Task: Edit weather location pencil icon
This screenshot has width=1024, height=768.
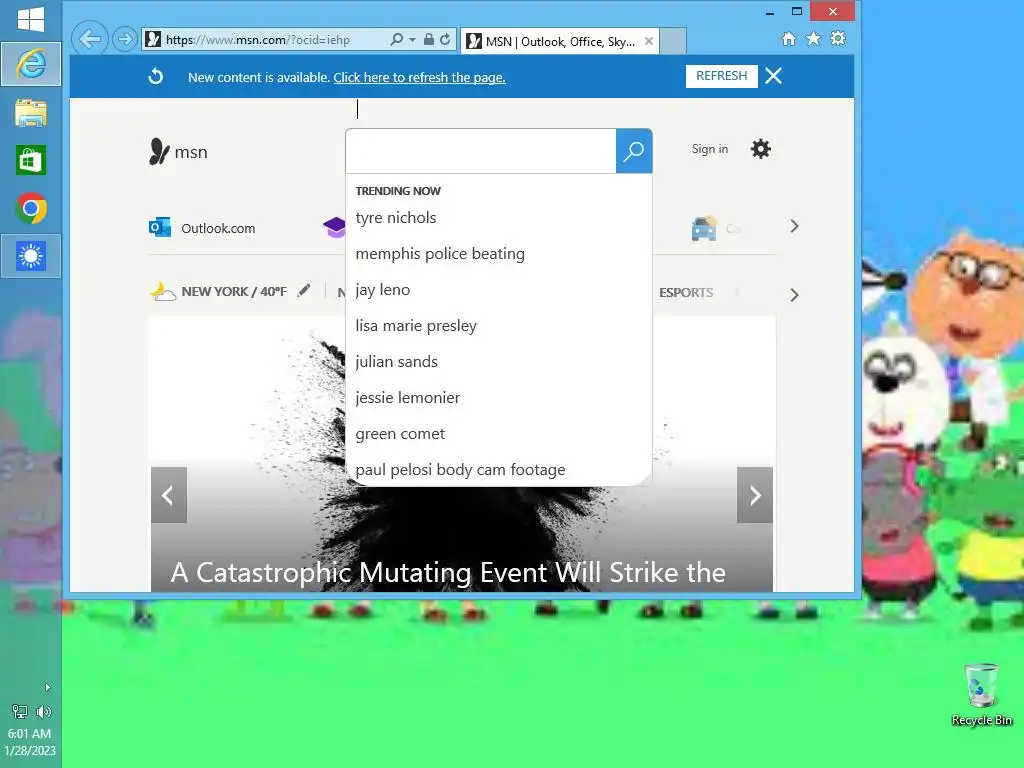Action: click(x=304, y=291)
